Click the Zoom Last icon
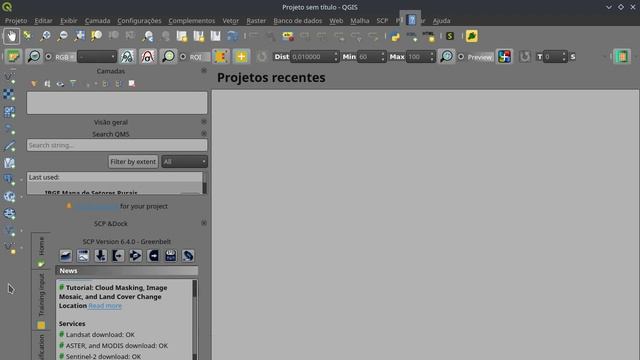 pyautogui.click(x=148, y=36)
